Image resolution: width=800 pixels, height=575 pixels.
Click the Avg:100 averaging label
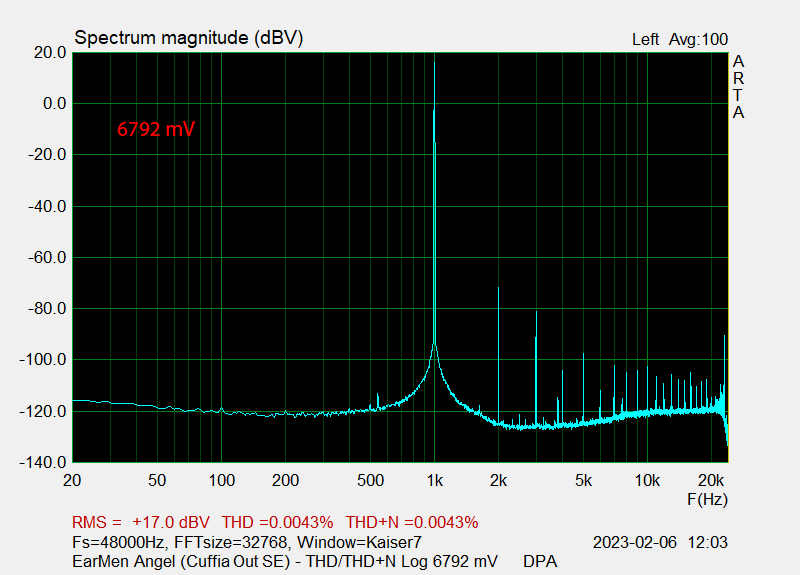[x=698, y=40]
